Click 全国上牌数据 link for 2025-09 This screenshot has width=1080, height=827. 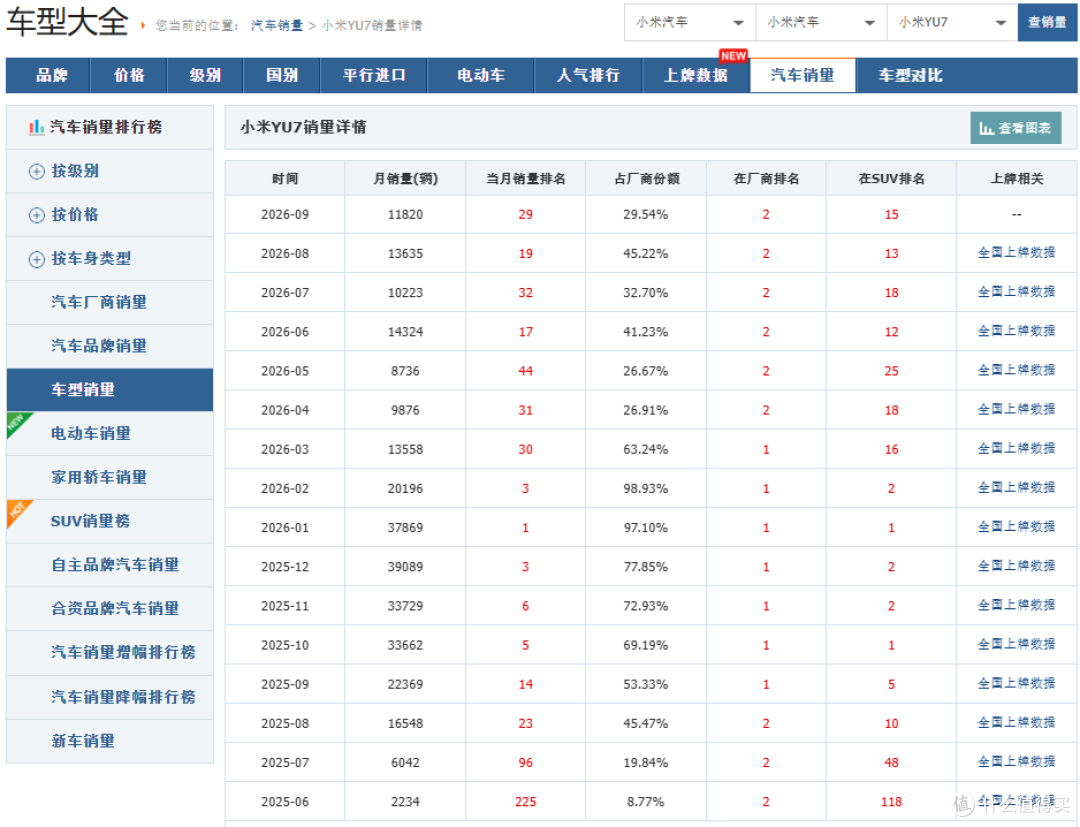click(x=1017, y=684)
